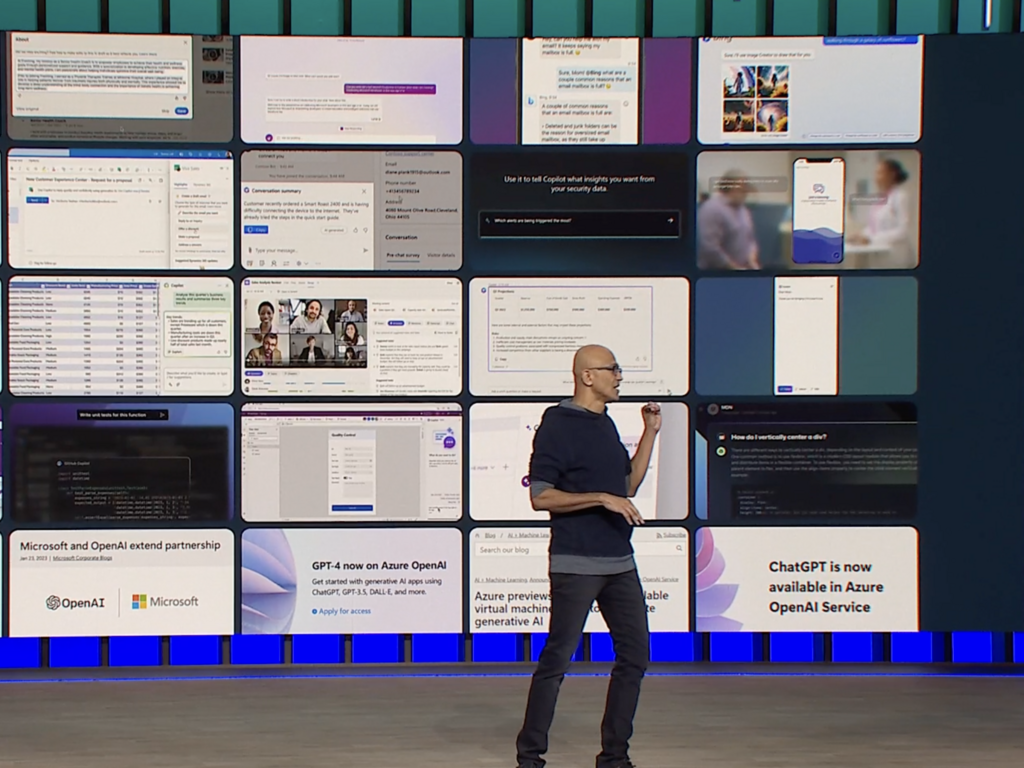The width and height of the screenshot is (1024, 768).
Task: Click the Copilot icon beside Conversation summary
Action: (247, 190)
